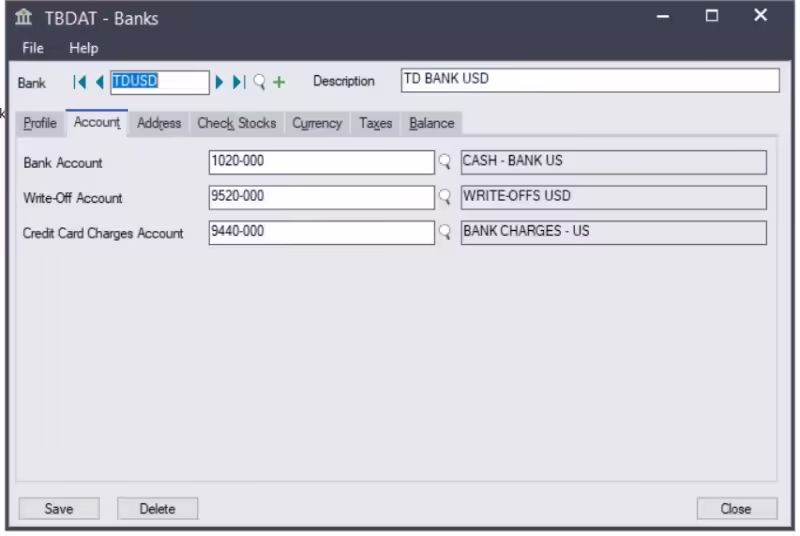Maximize the TBDAT Banks window
This screenshot has height=536, width=800.
[x=712, y=16]
